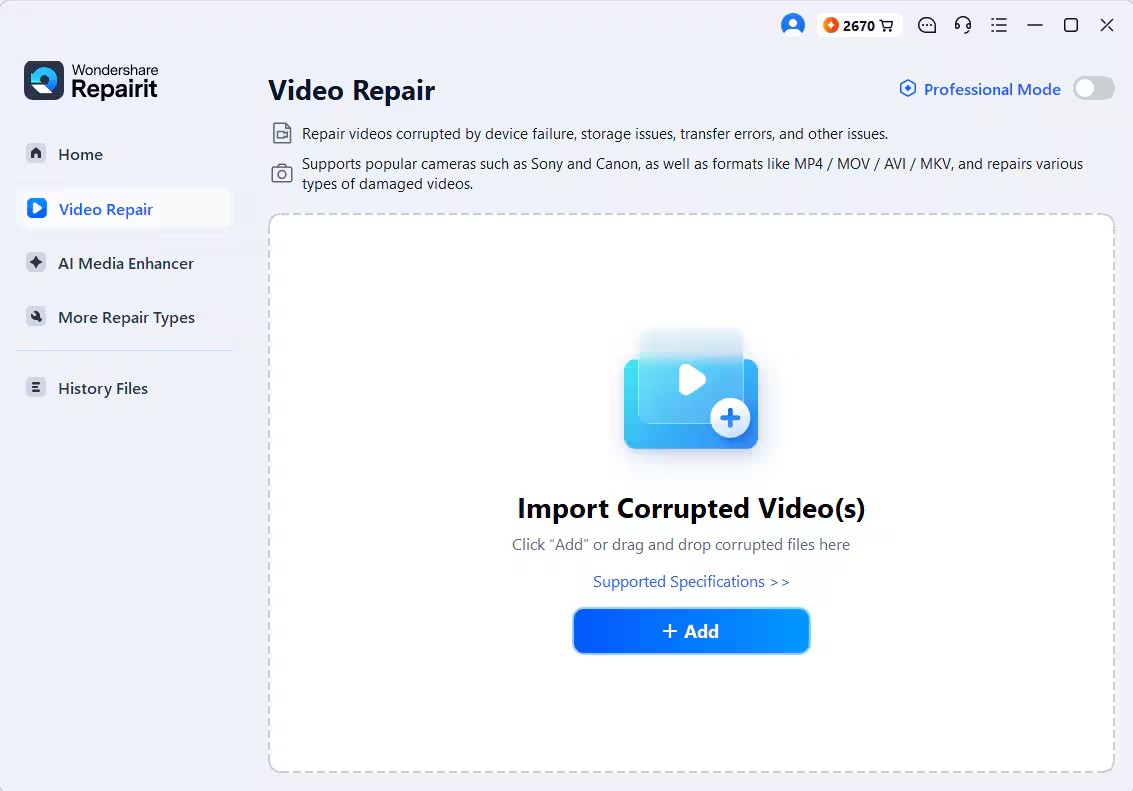Image resolution: width=1133 pixels, height=791 pixels.
Task: Maximize the Repairit window
Action: 1071,25
